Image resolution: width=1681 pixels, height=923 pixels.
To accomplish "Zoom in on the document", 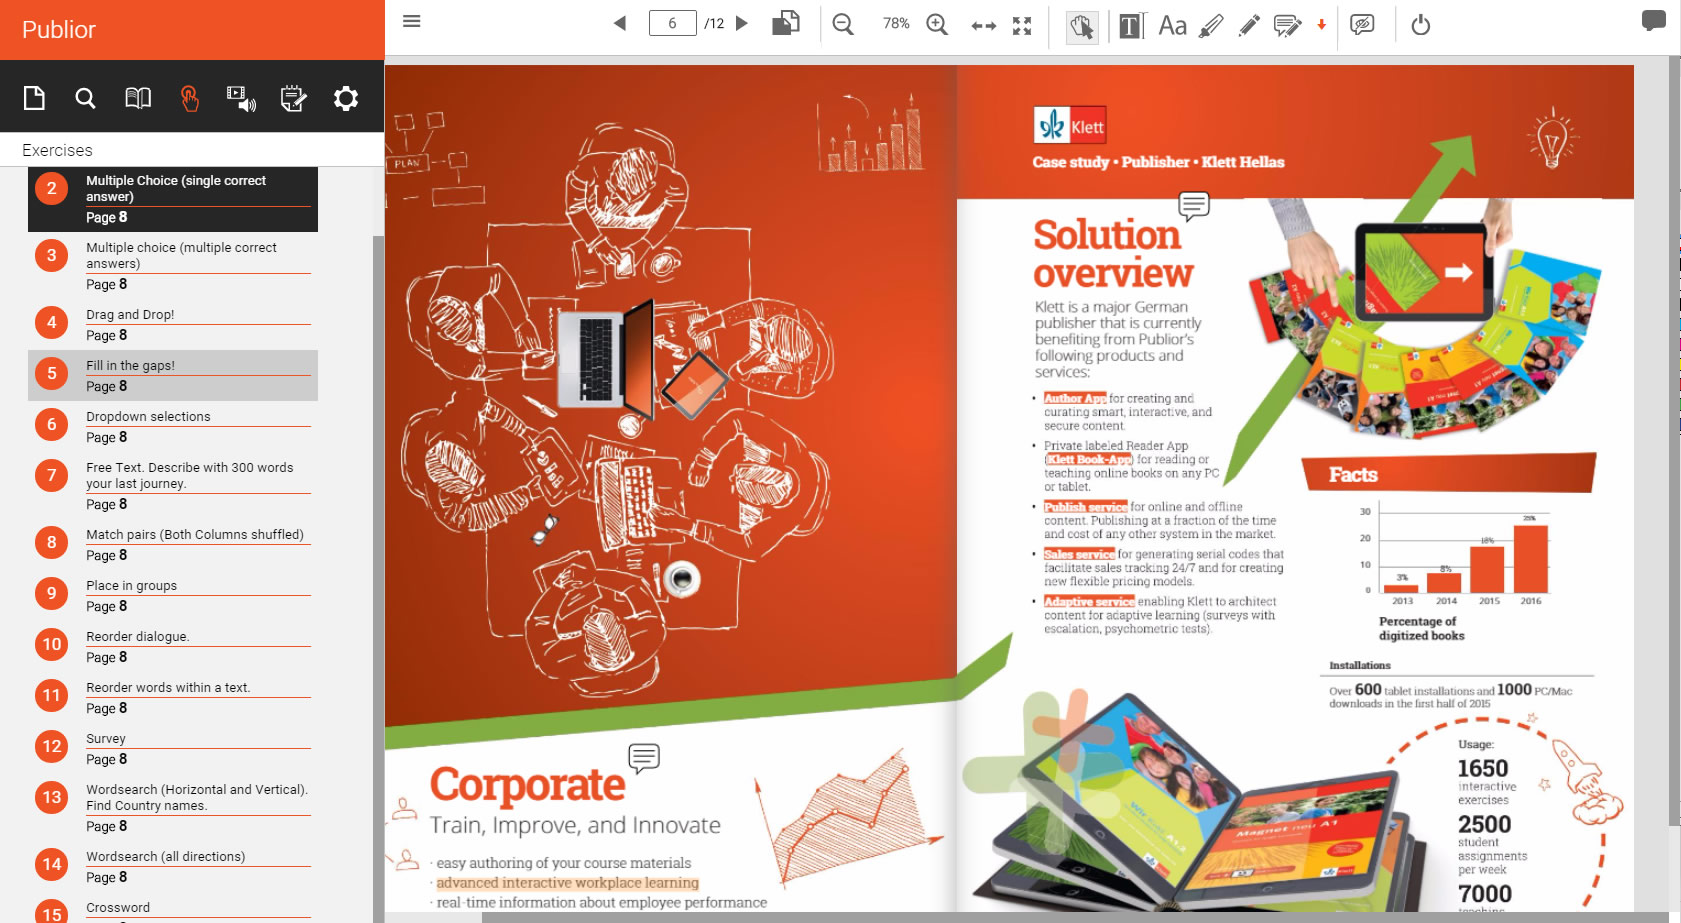I will [937, 24].
